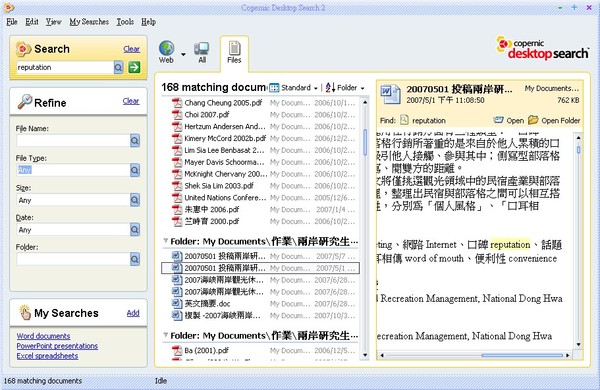Click the Copernic Desktop Search logo
The height and width of the screenshot is (390, 600).
(x=542, y=49)
